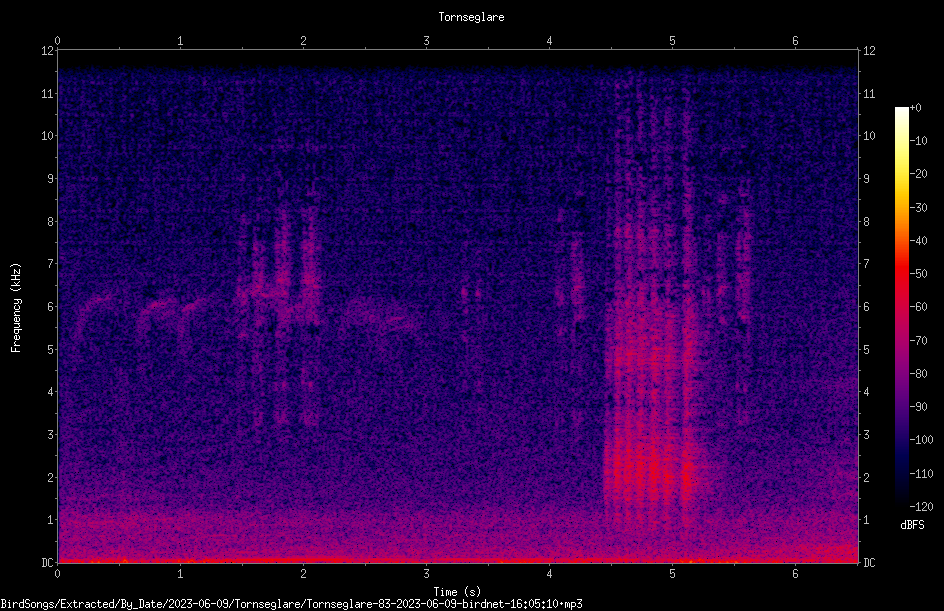Click the 3 tick on the right frequency axis
The width and height of the screenshot is (944, 611).
866,435
